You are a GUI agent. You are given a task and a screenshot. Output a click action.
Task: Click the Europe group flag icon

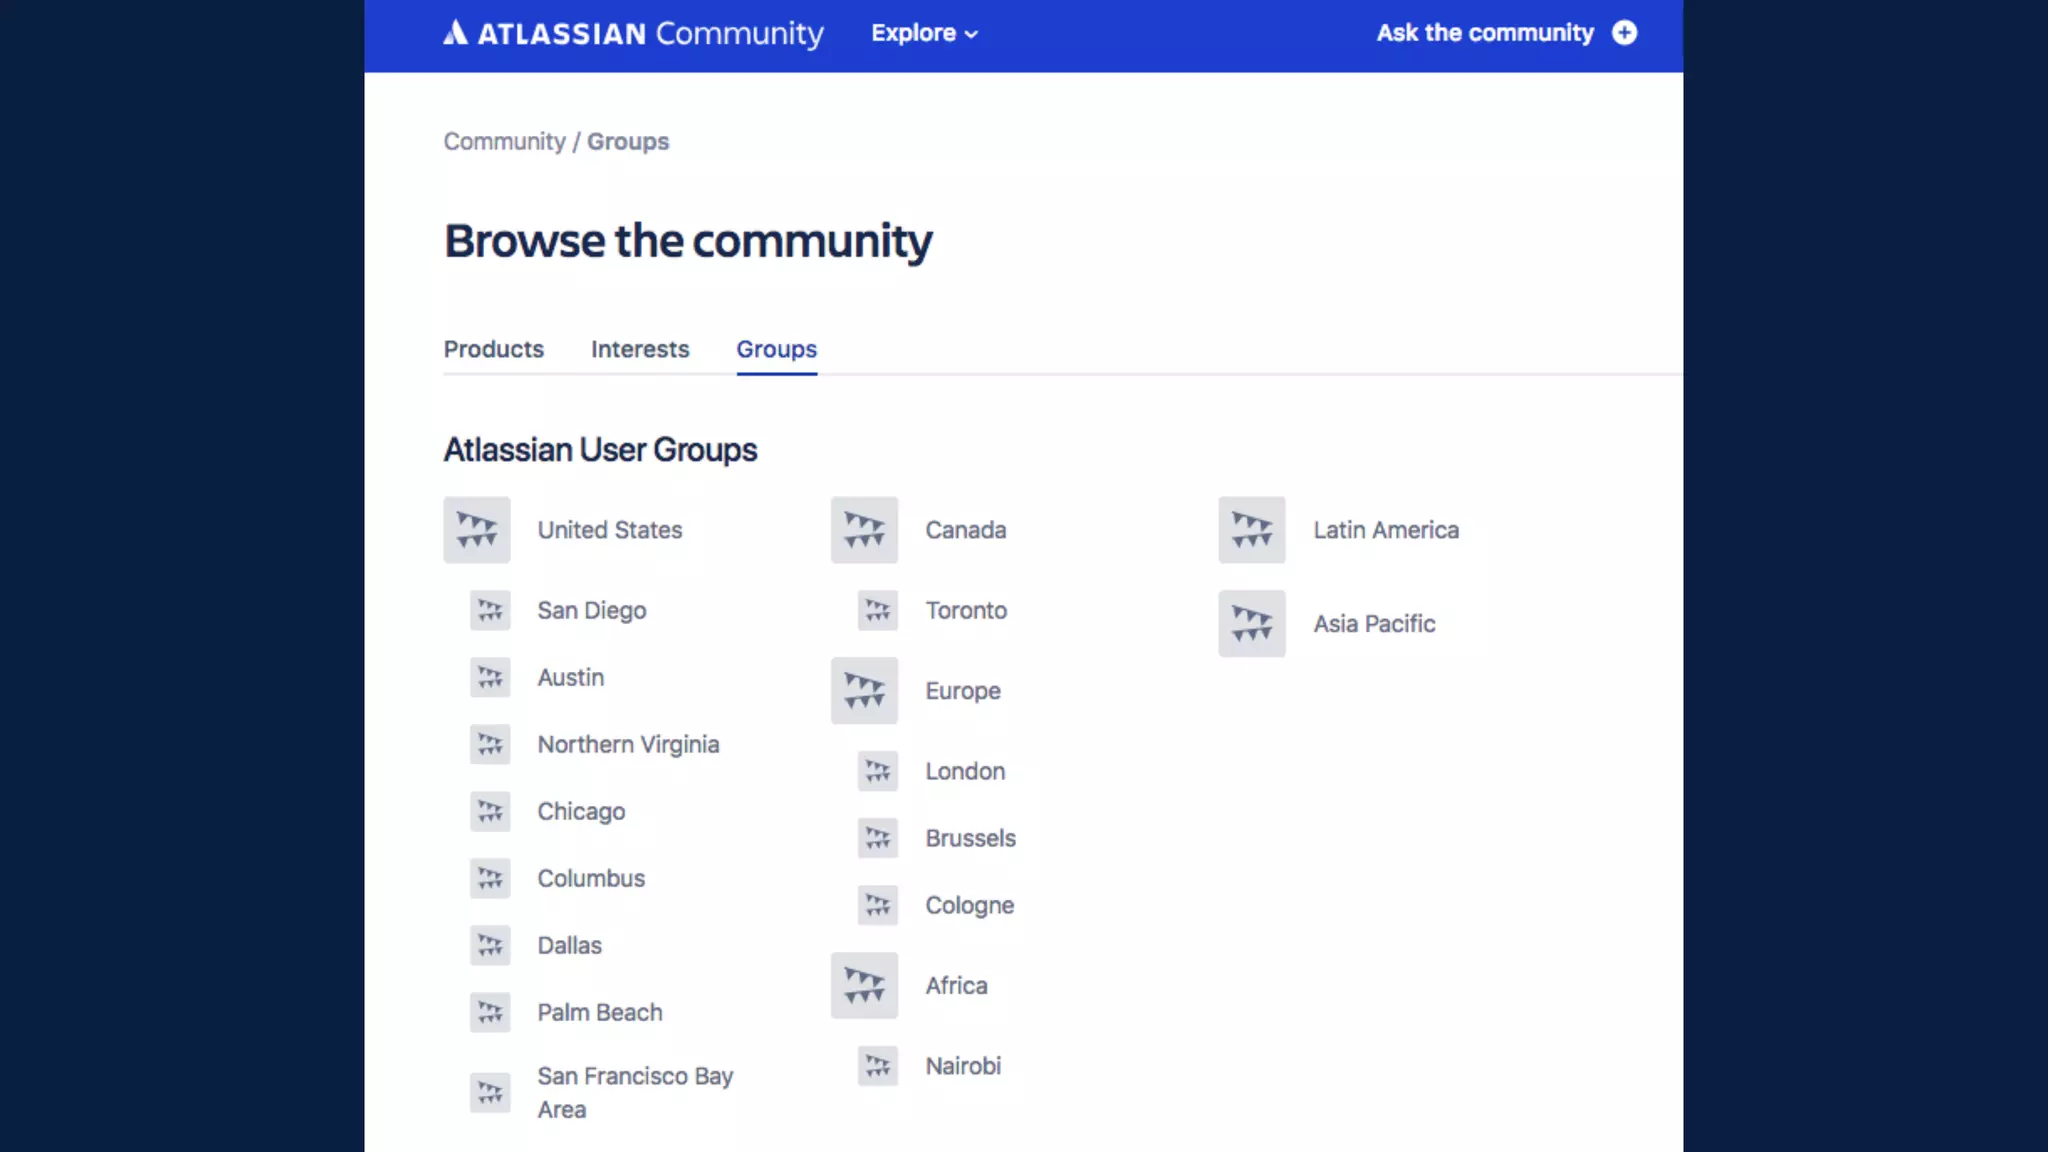[x=864, y=691]
